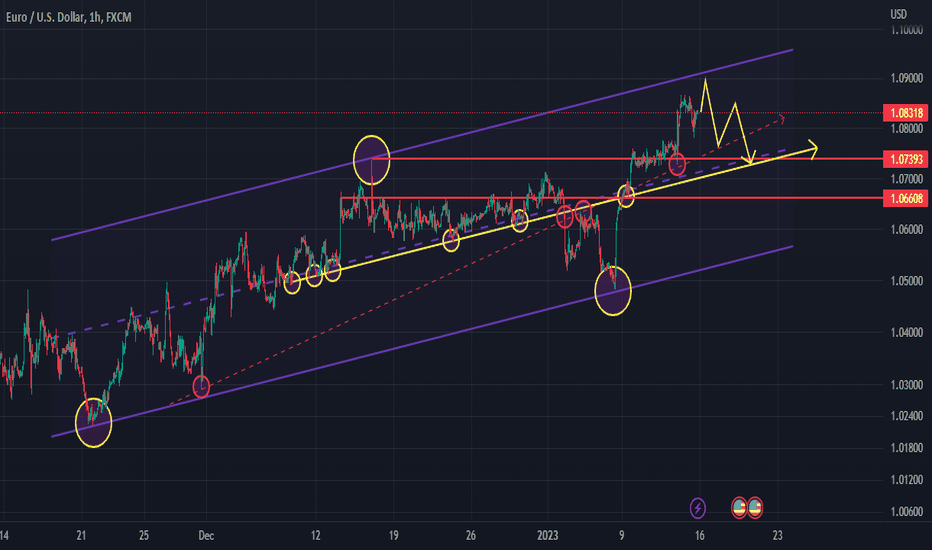Click the 1.07000 price axis value
Screen dimensions: 932x550
click(906, 178)
